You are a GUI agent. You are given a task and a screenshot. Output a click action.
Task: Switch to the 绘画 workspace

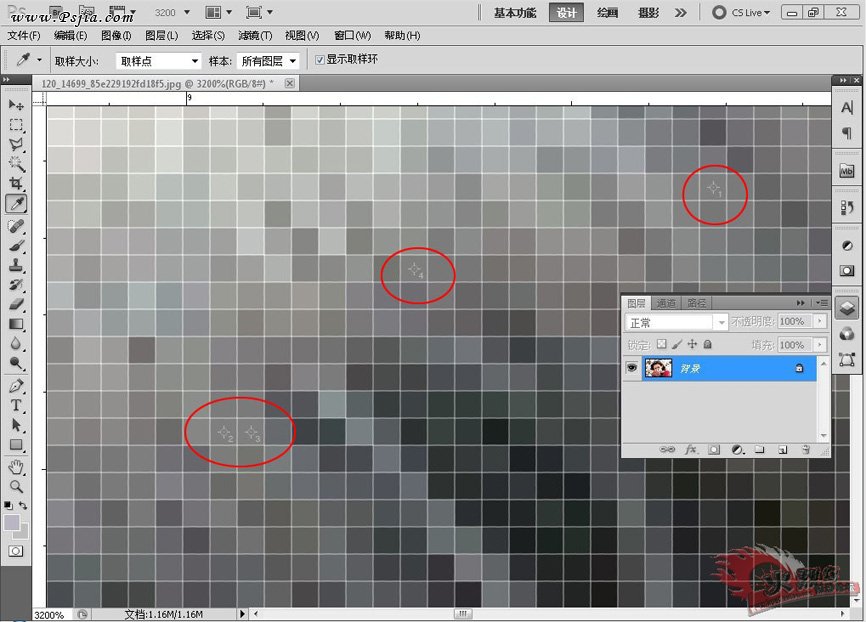[607, 13]
